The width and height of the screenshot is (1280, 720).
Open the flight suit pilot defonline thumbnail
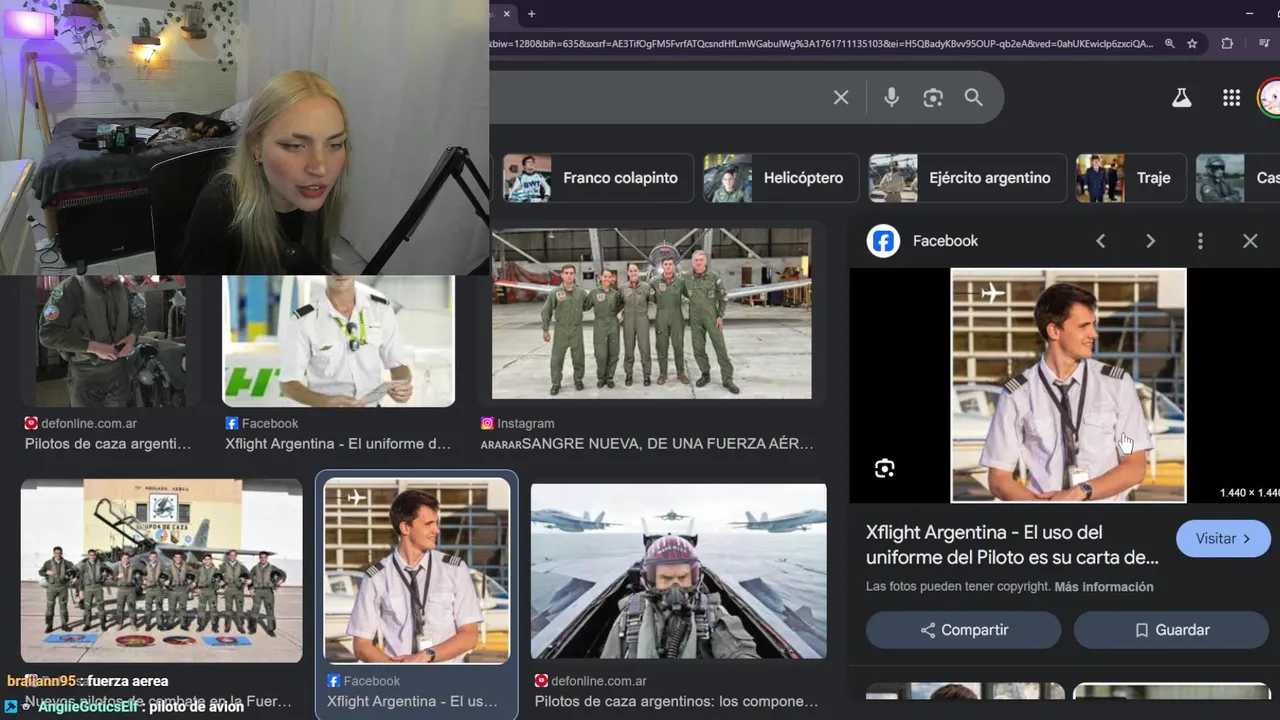point(111,340)
